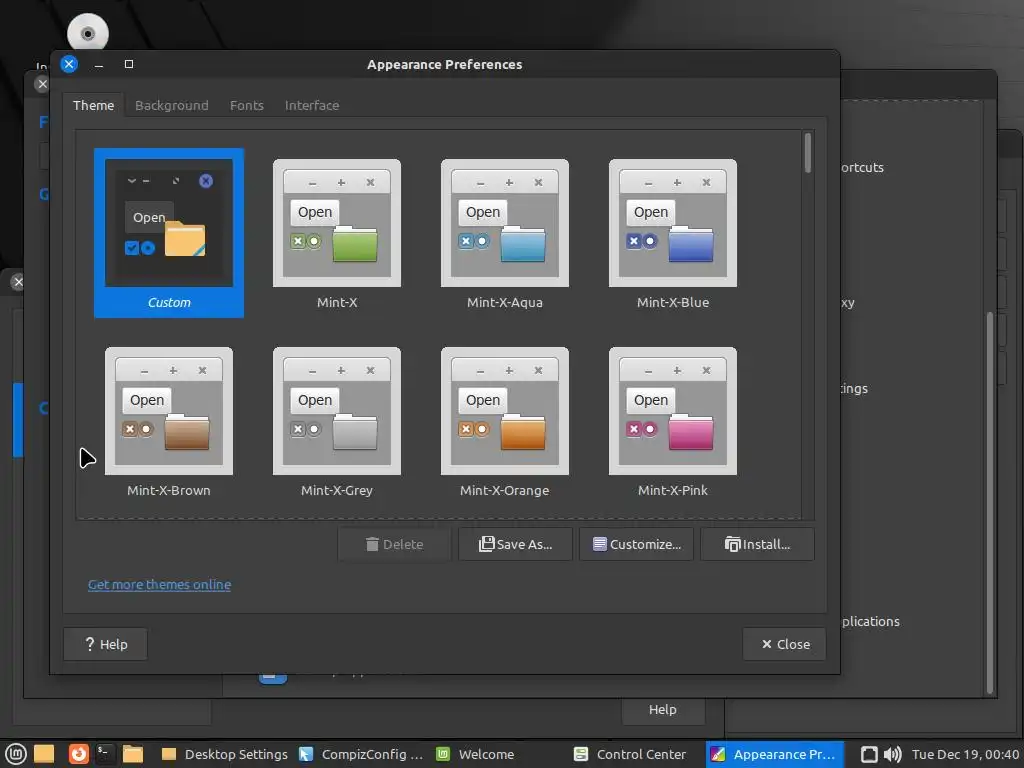
Task: Choose the Mint-X-Grey theme
Action: pyautogui.click(x=337, y=421)
